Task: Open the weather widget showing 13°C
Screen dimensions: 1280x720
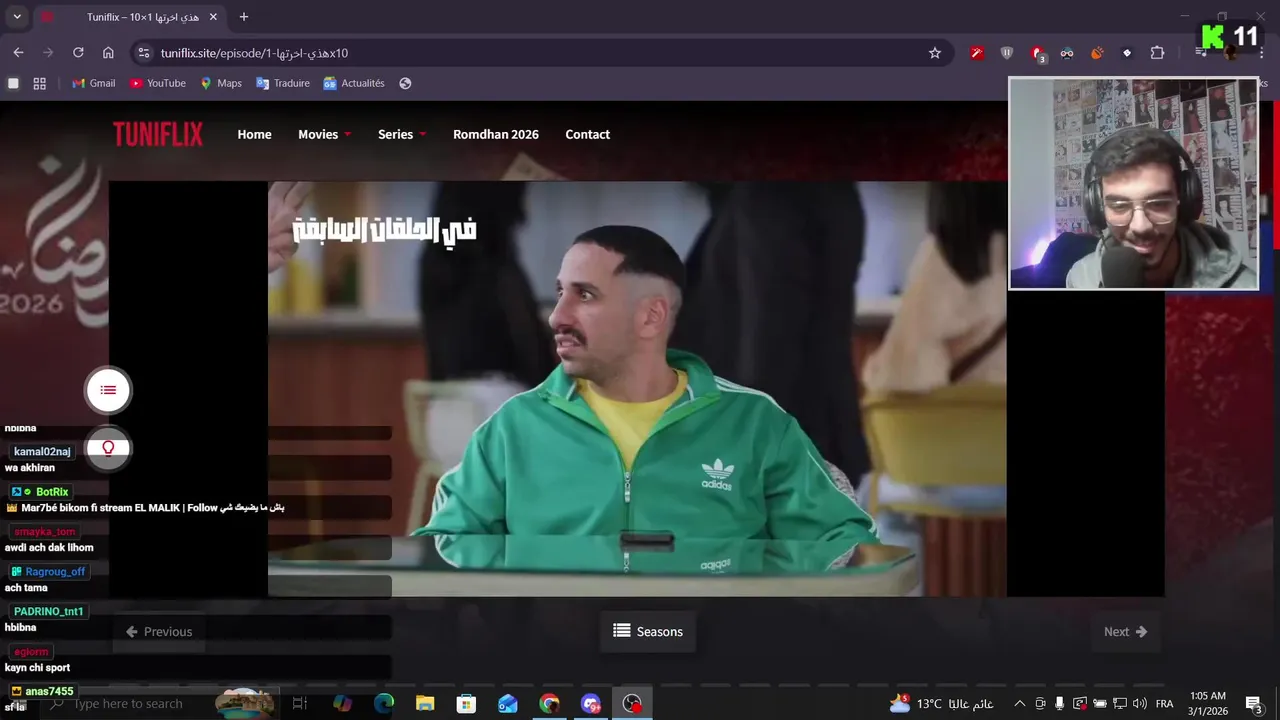Action: 941,704
